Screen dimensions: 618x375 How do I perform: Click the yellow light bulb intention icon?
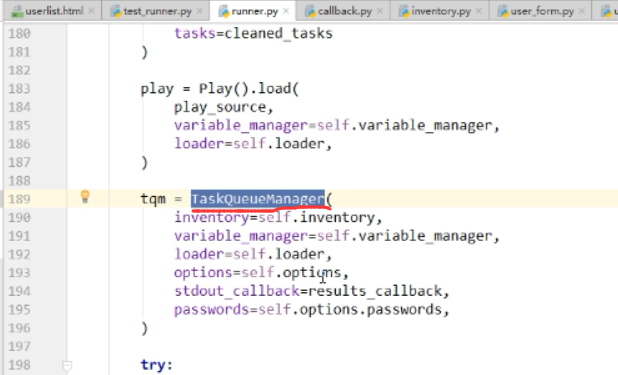coord(85,196)
